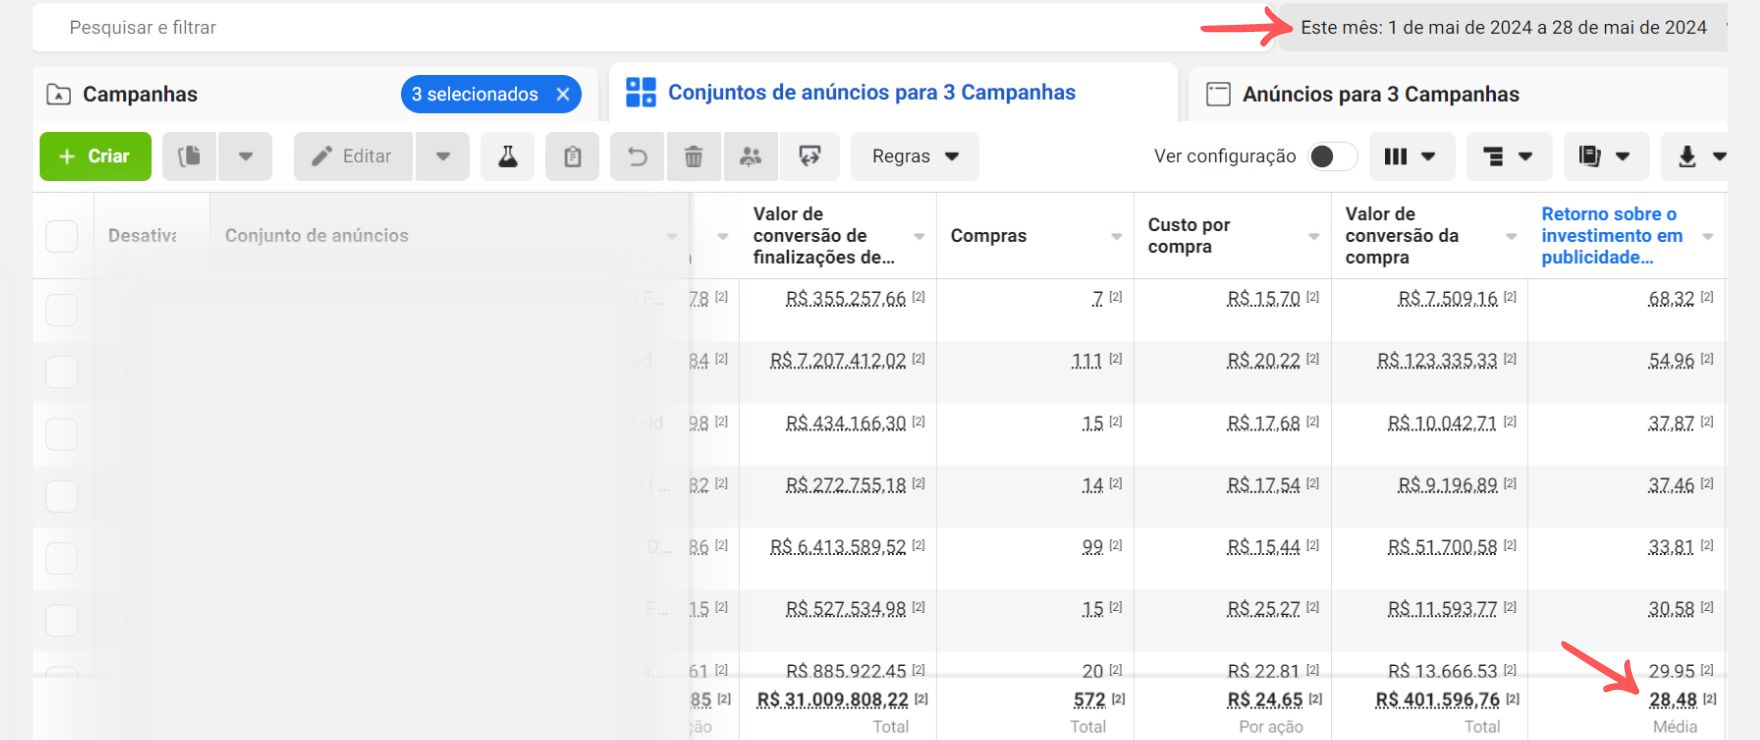Expand the Regras dropdown
This screenshot has height=740, width=1760.
tap(914, 157)
